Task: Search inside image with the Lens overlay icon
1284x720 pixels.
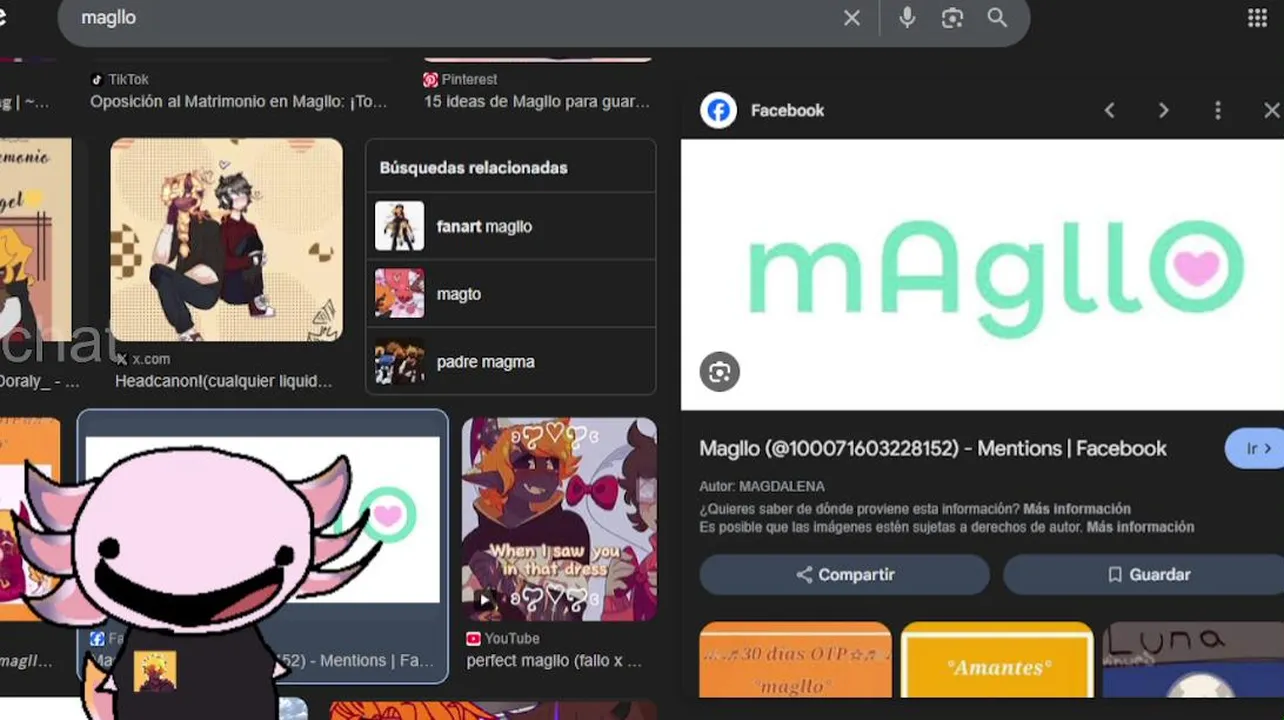Action: pos(719,372)
